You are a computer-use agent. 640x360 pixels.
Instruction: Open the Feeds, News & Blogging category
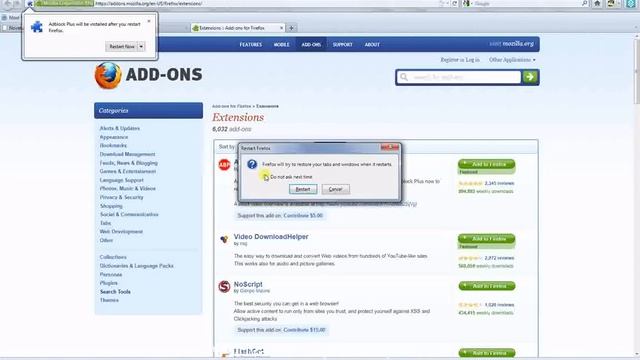129,163
